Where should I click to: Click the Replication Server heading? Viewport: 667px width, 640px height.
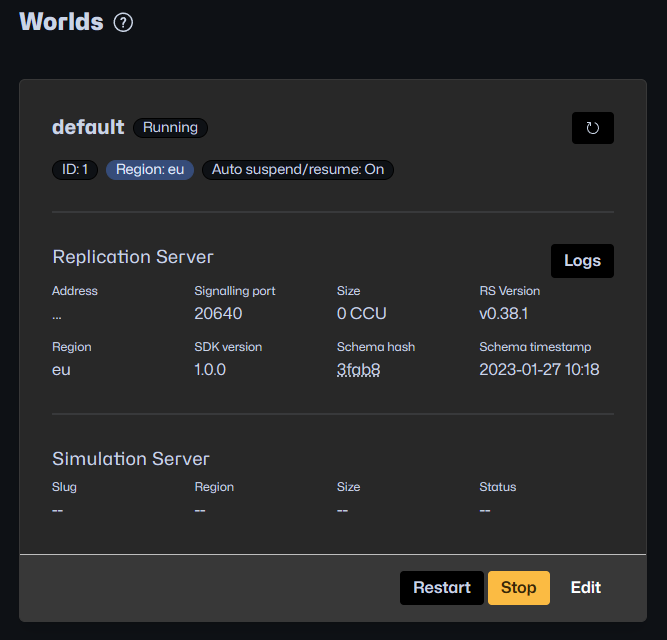[x=133, y=257]
